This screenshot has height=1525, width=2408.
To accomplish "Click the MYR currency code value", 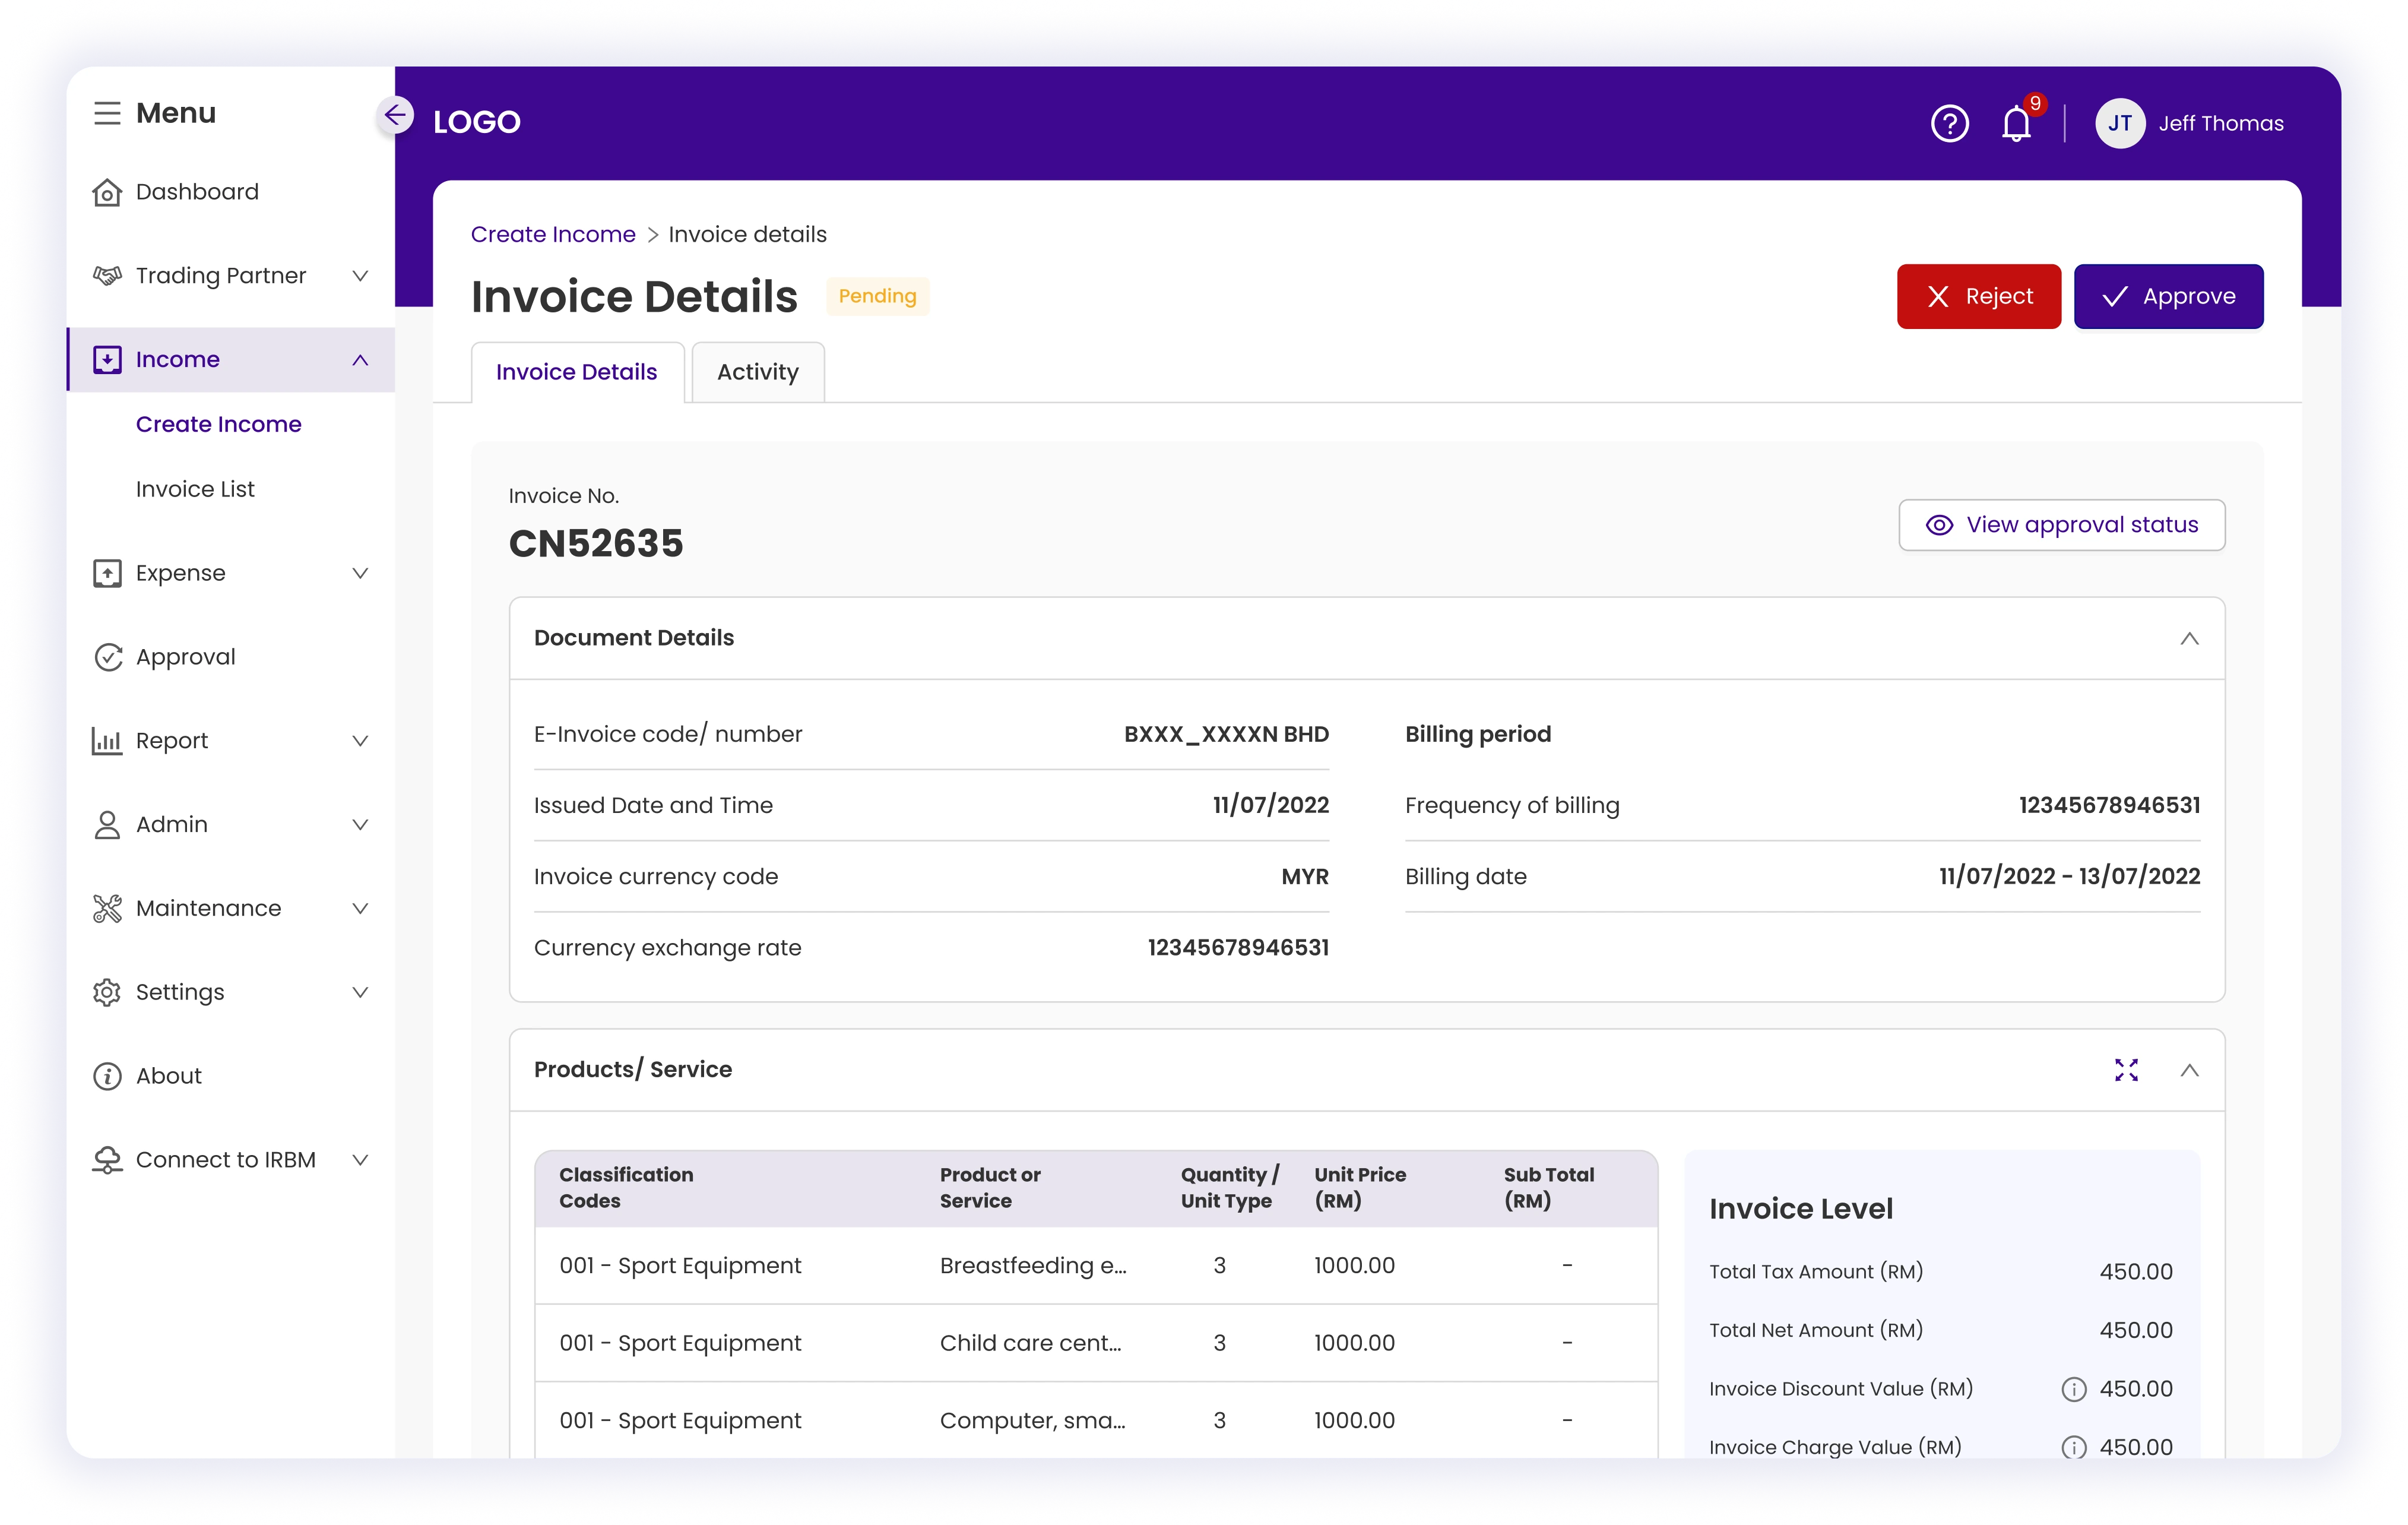I will (x=1305, y=876).
